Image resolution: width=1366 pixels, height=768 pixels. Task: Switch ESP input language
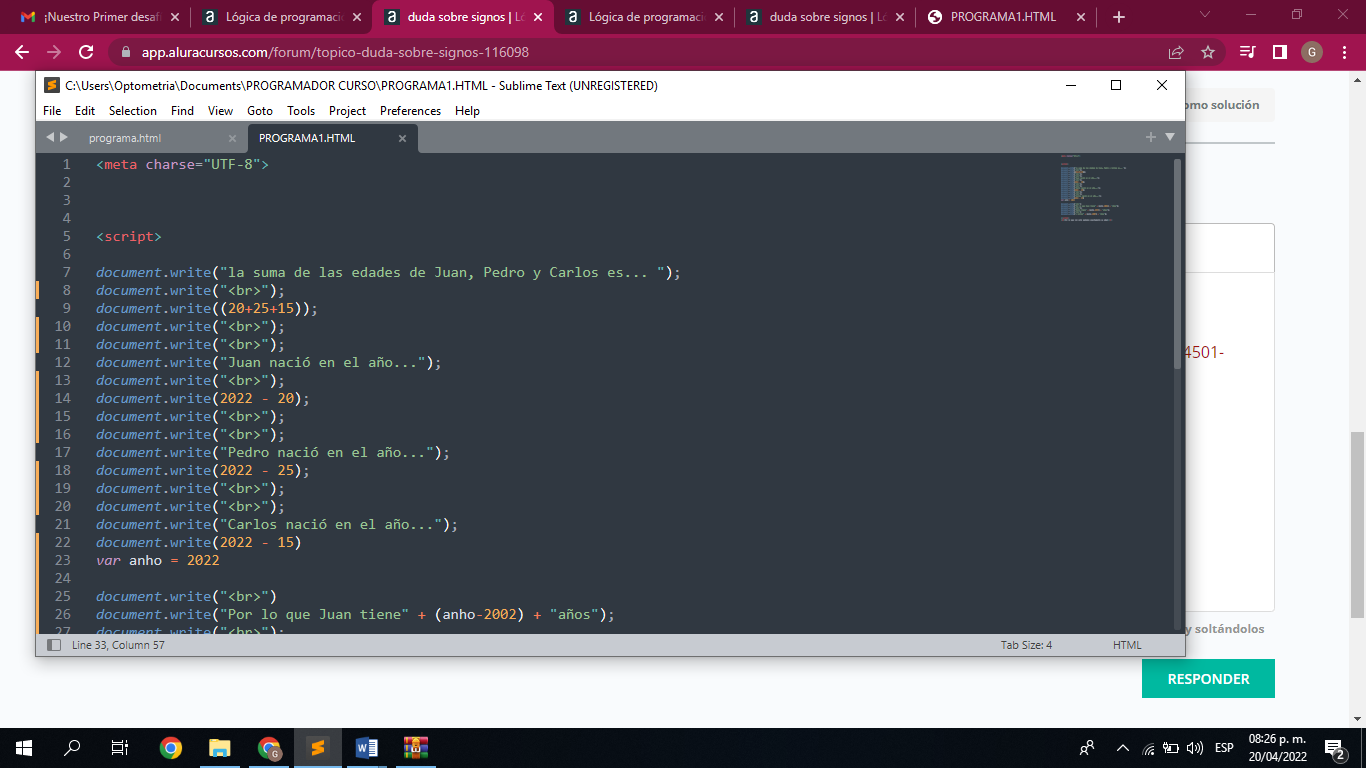(1224, 748)
